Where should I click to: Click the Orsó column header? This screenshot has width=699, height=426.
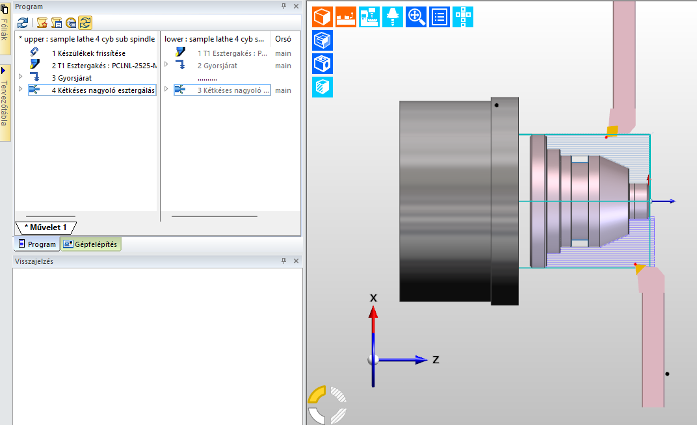(x=284, y=39)
